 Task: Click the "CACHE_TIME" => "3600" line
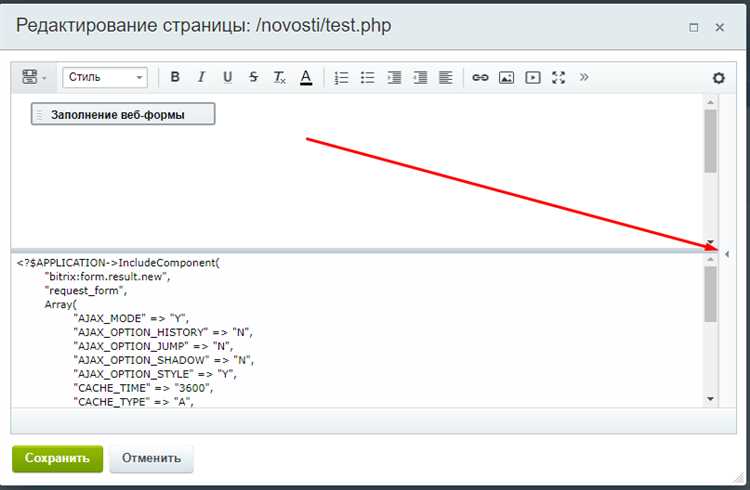(x=143, y=388)
